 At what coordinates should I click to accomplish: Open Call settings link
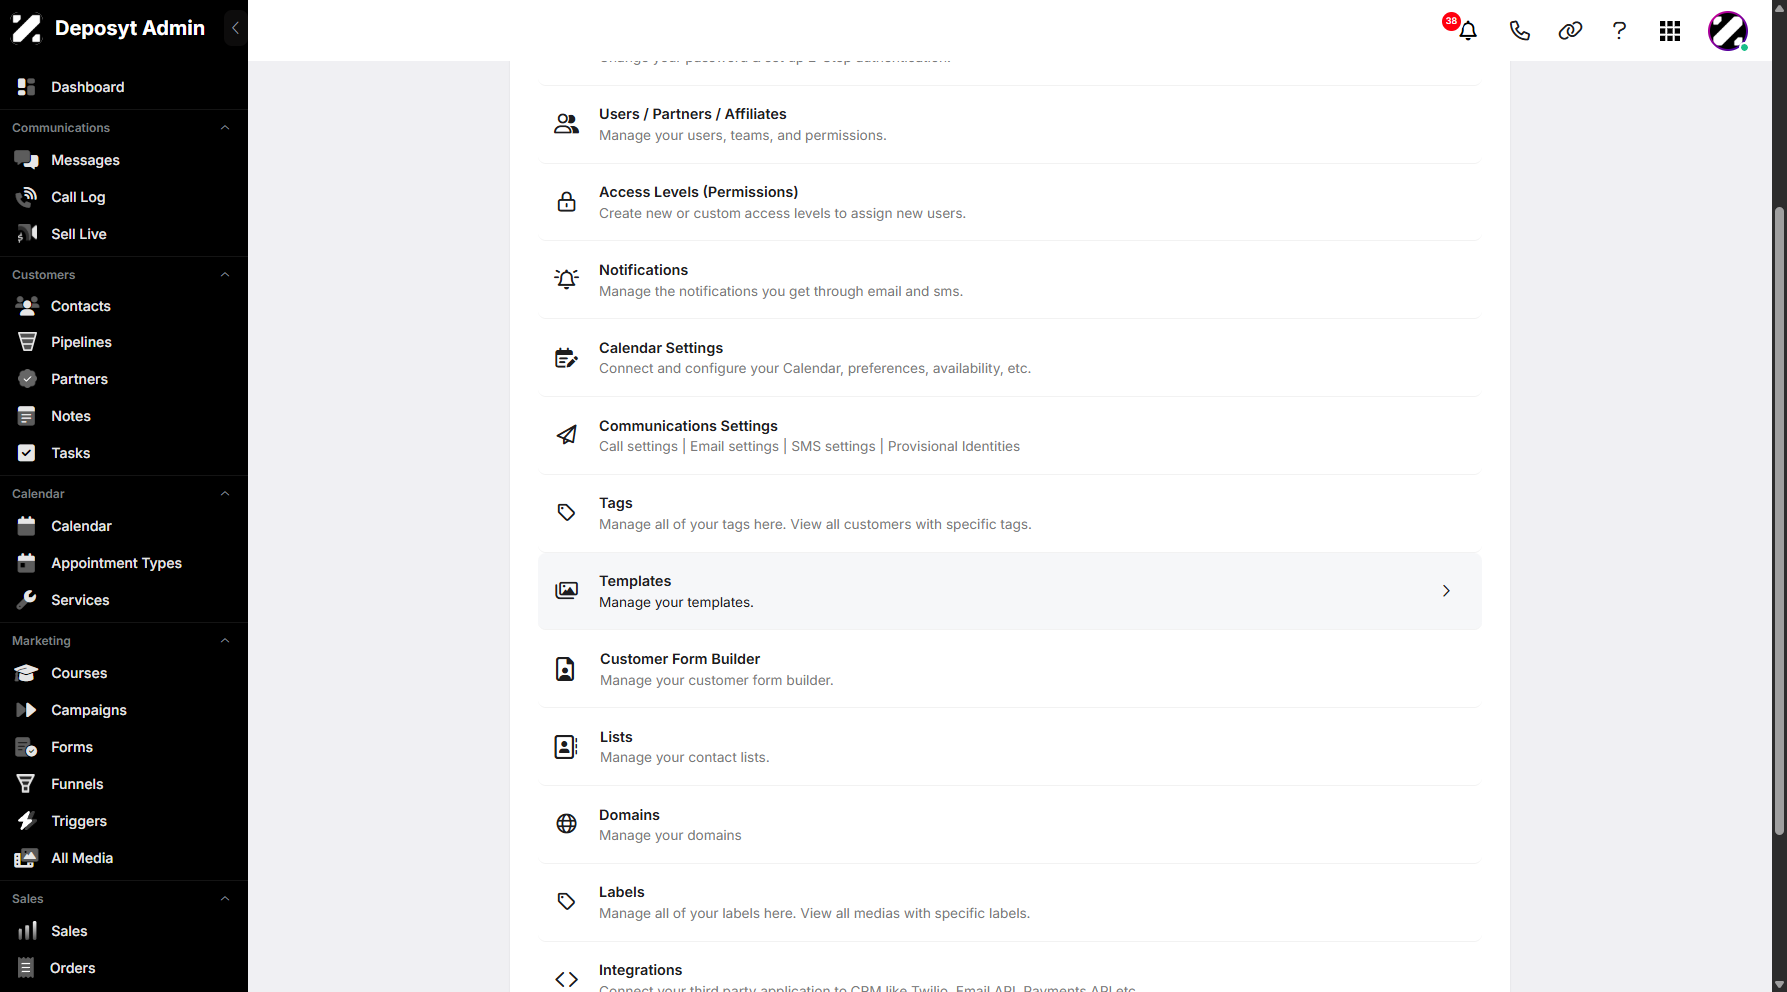[638, 446]
